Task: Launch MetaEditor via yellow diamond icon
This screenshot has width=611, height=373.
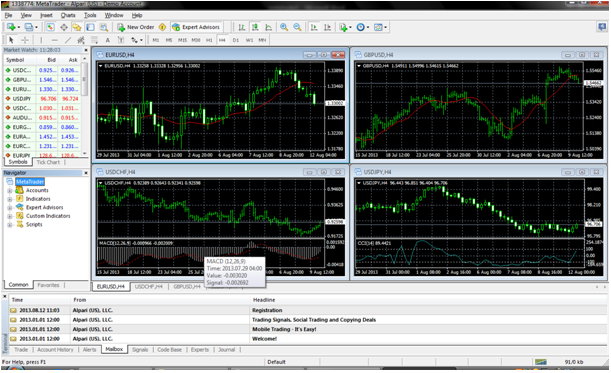Action: pos(162,27)
